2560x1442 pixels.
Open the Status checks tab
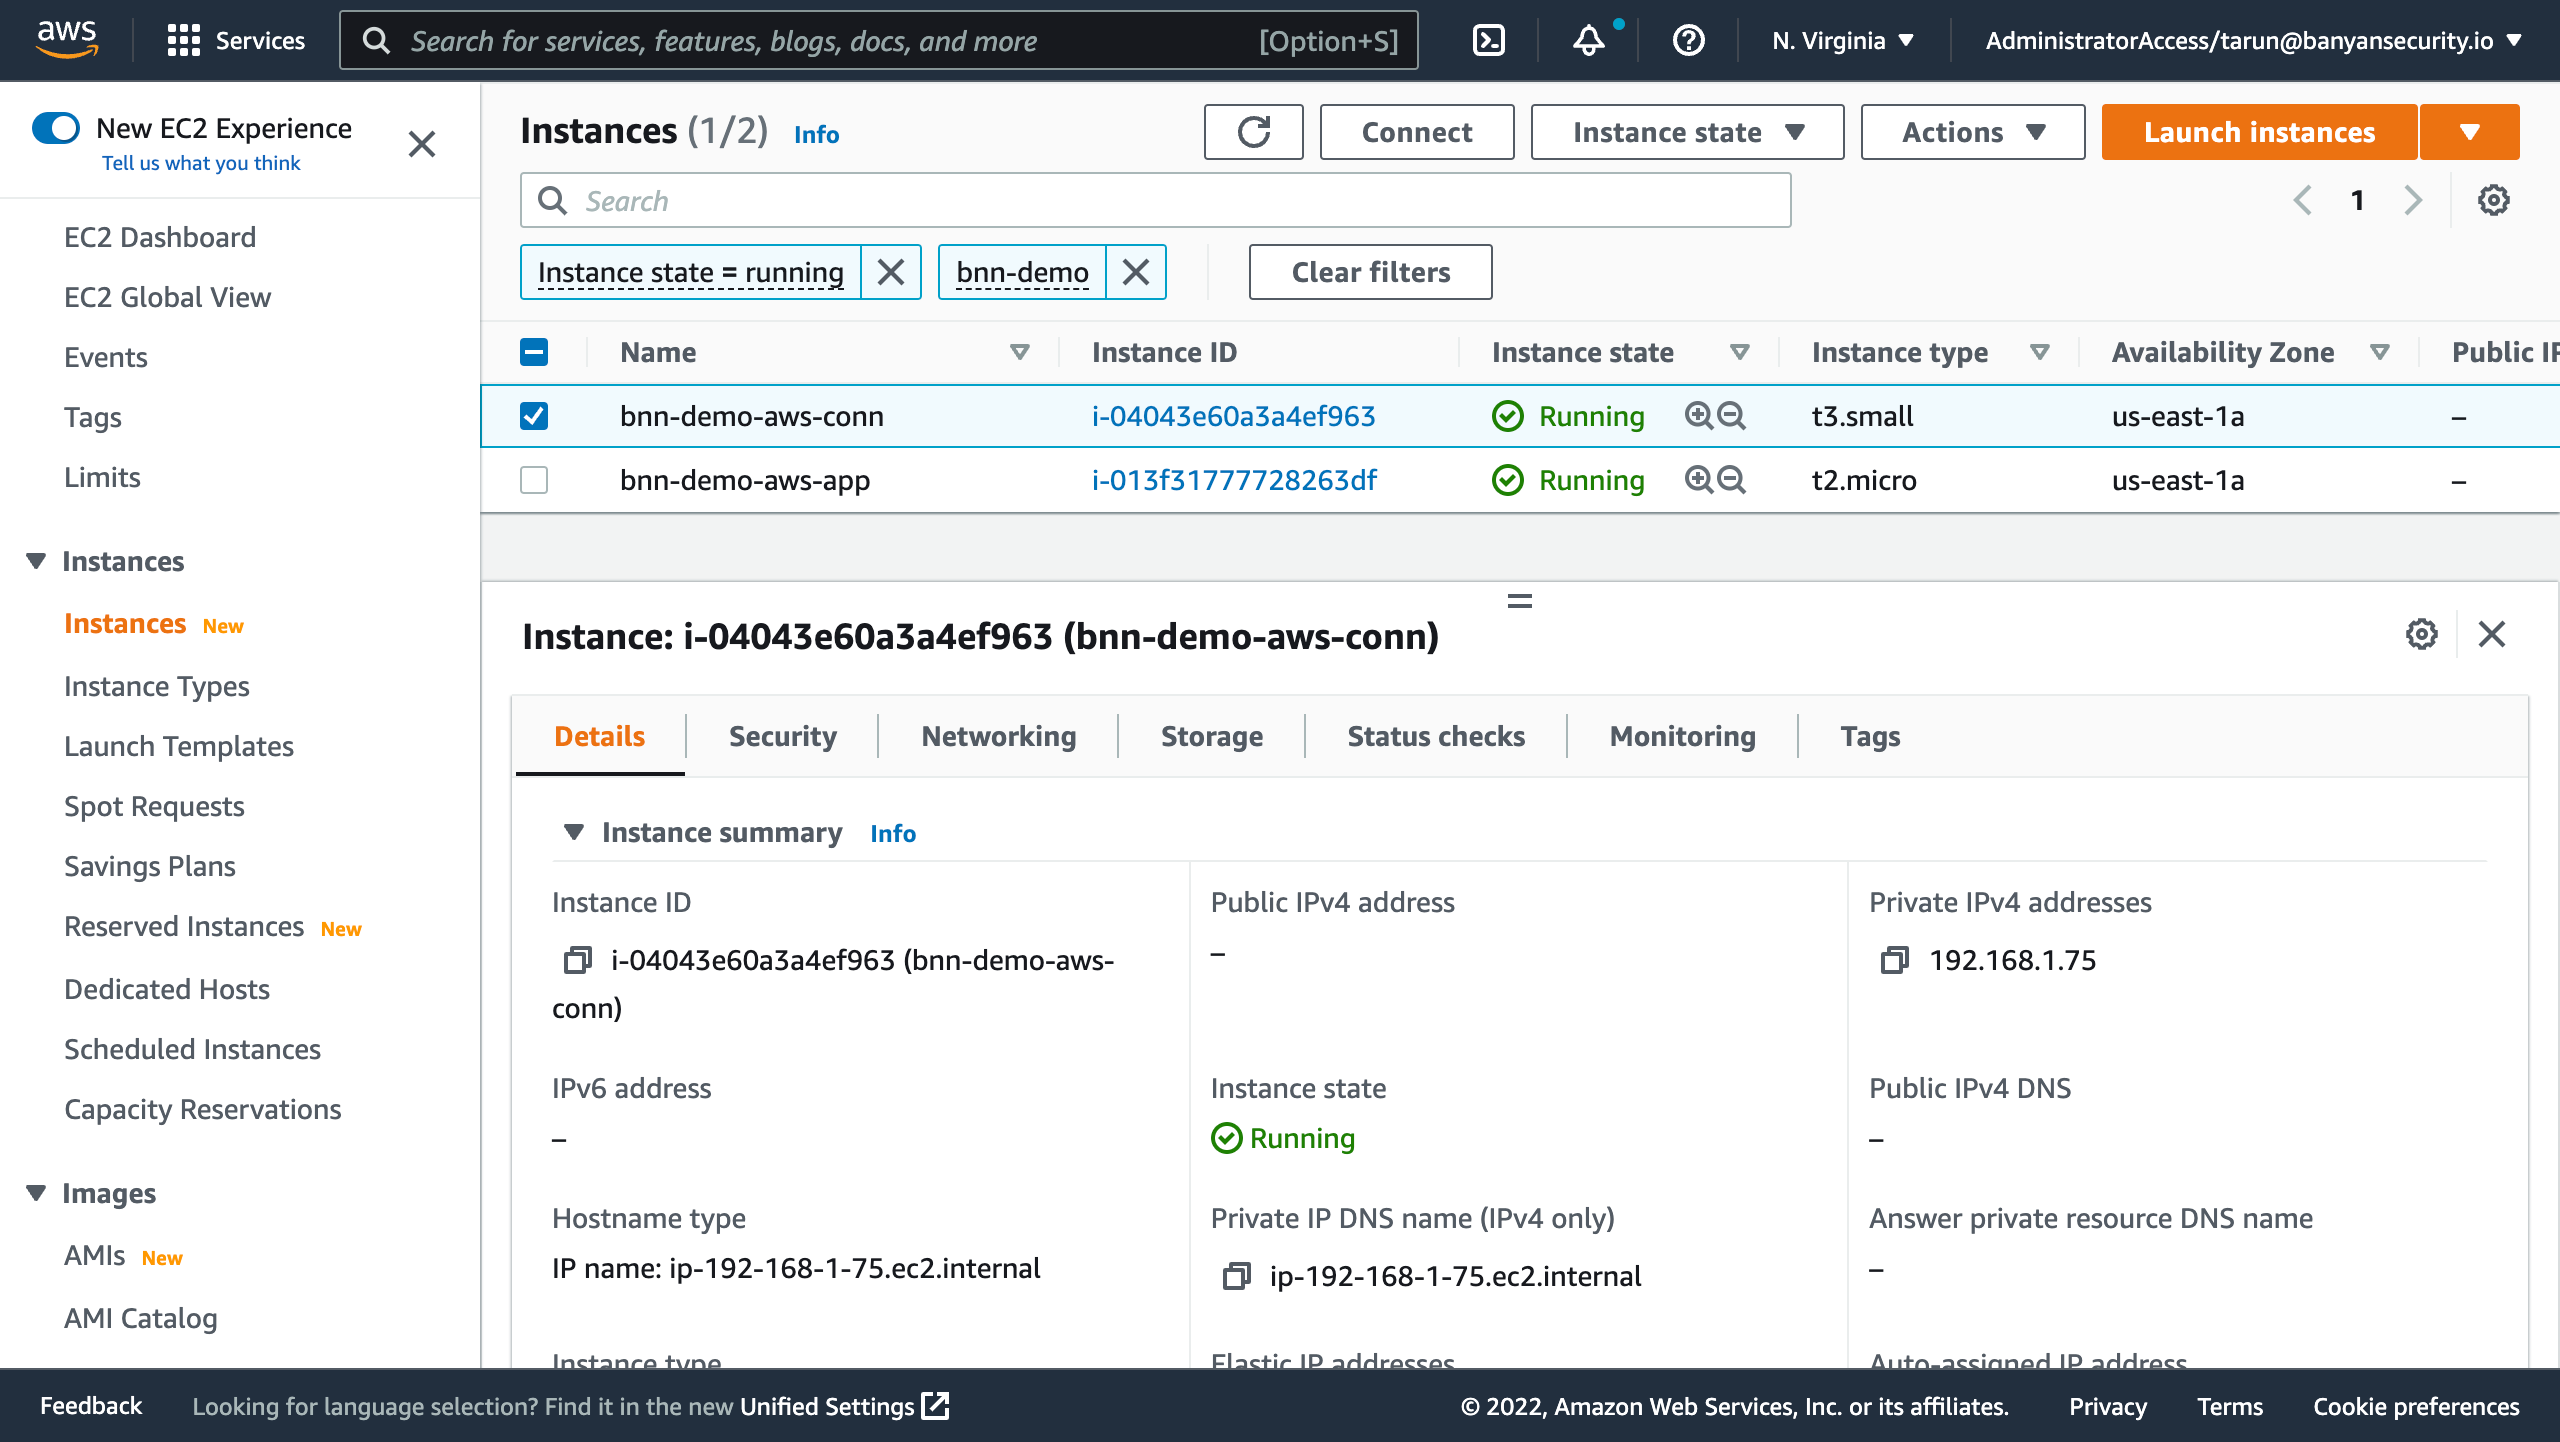(1435, 736)
